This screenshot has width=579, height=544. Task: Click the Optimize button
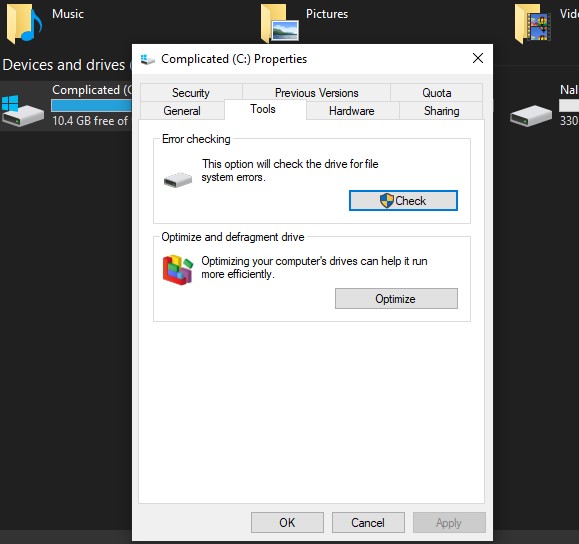click(x=396, y=298)
